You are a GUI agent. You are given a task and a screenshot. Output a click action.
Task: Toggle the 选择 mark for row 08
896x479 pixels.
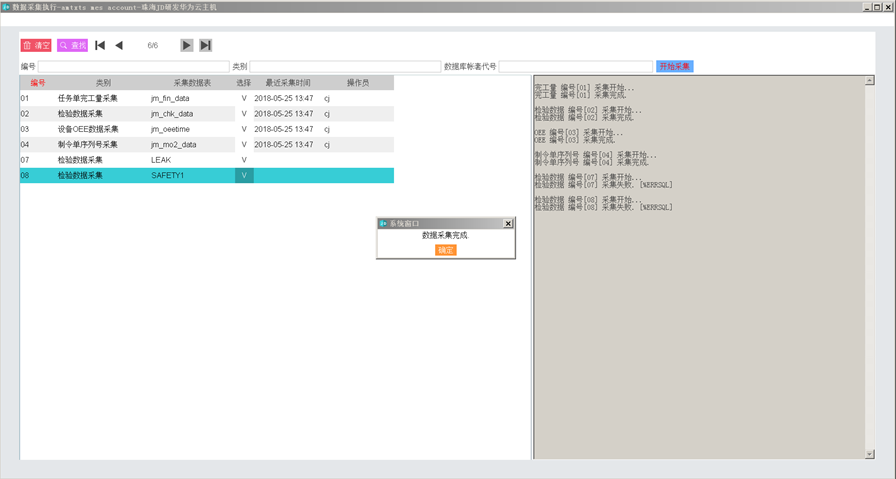coord(244,175)
